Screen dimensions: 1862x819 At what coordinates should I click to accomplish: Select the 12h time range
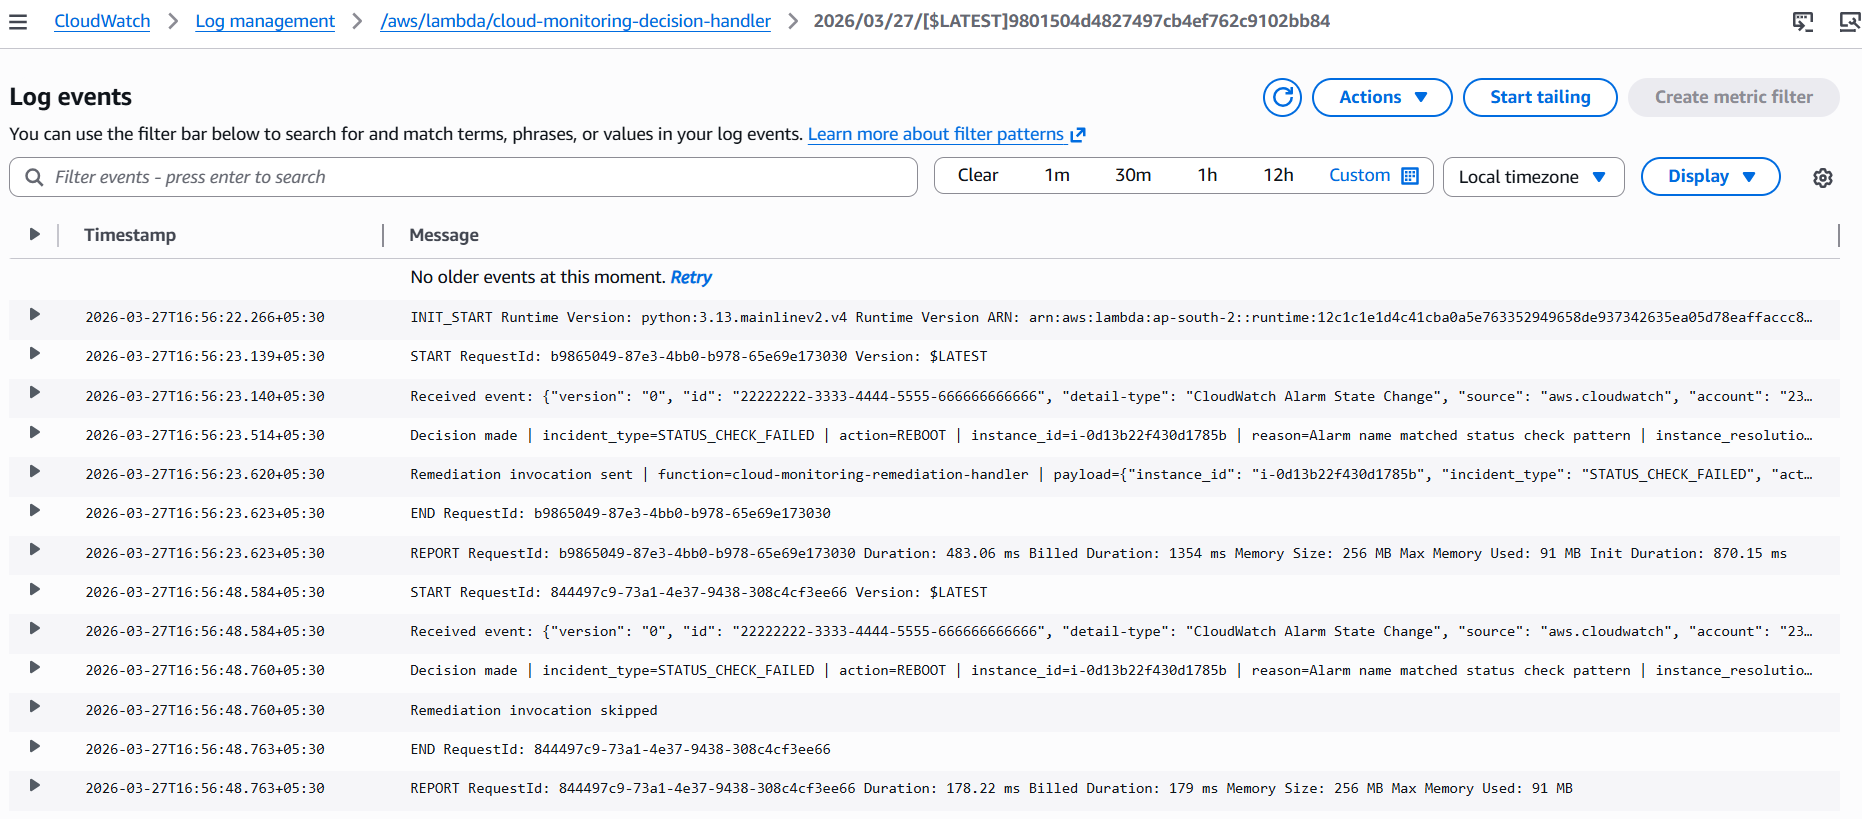[1278, 175]
